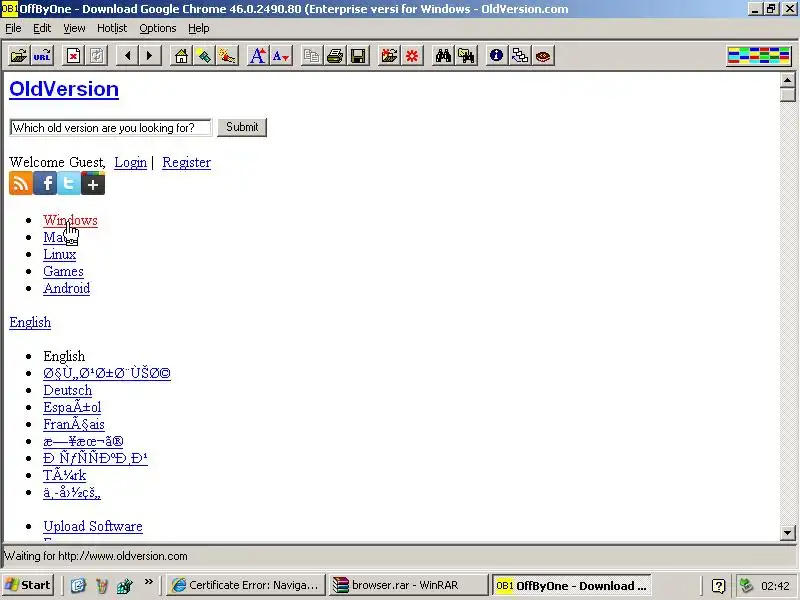800x600 pixels.
Task: Click the Reload page toolbar icon
Action: tap(96, 55)
